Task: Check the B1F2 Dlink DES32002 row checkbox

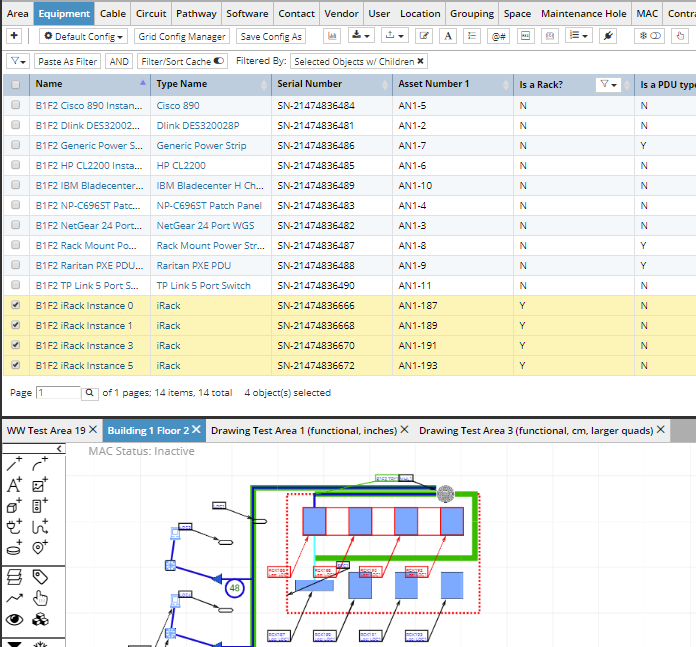Action: point(16,125)
